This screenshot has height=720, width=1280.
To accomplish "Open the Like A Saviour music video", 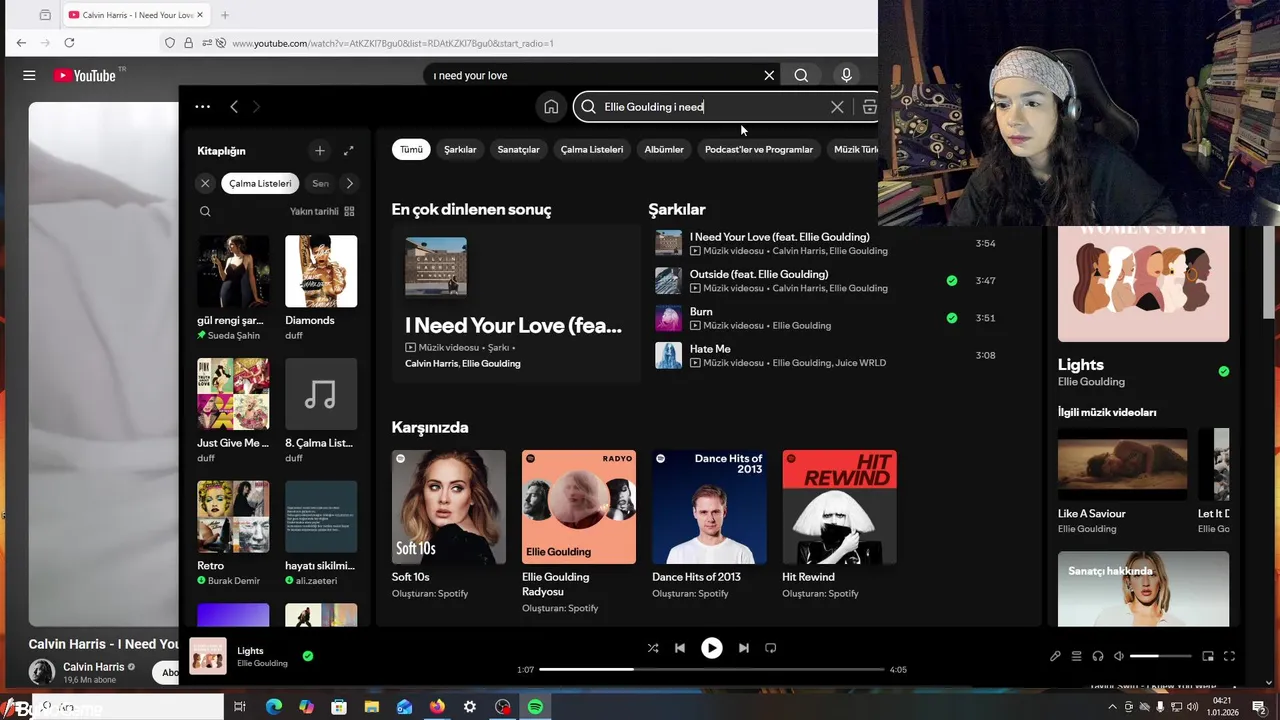I will coord(1123,481).
